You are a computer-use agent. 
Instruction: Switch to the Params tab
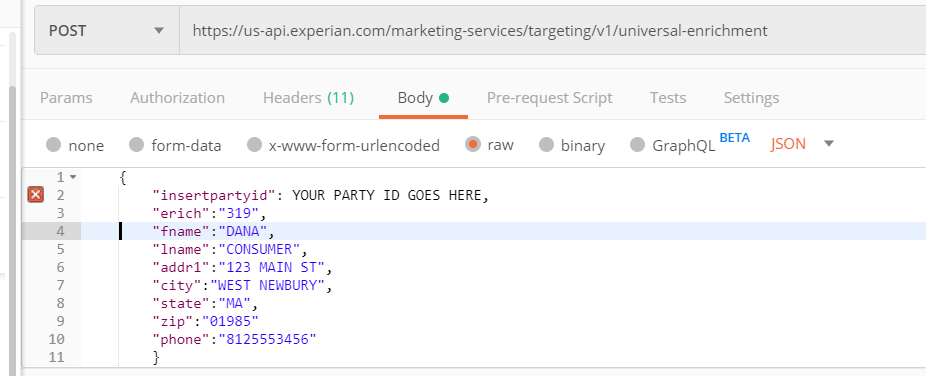click(66, 97)
